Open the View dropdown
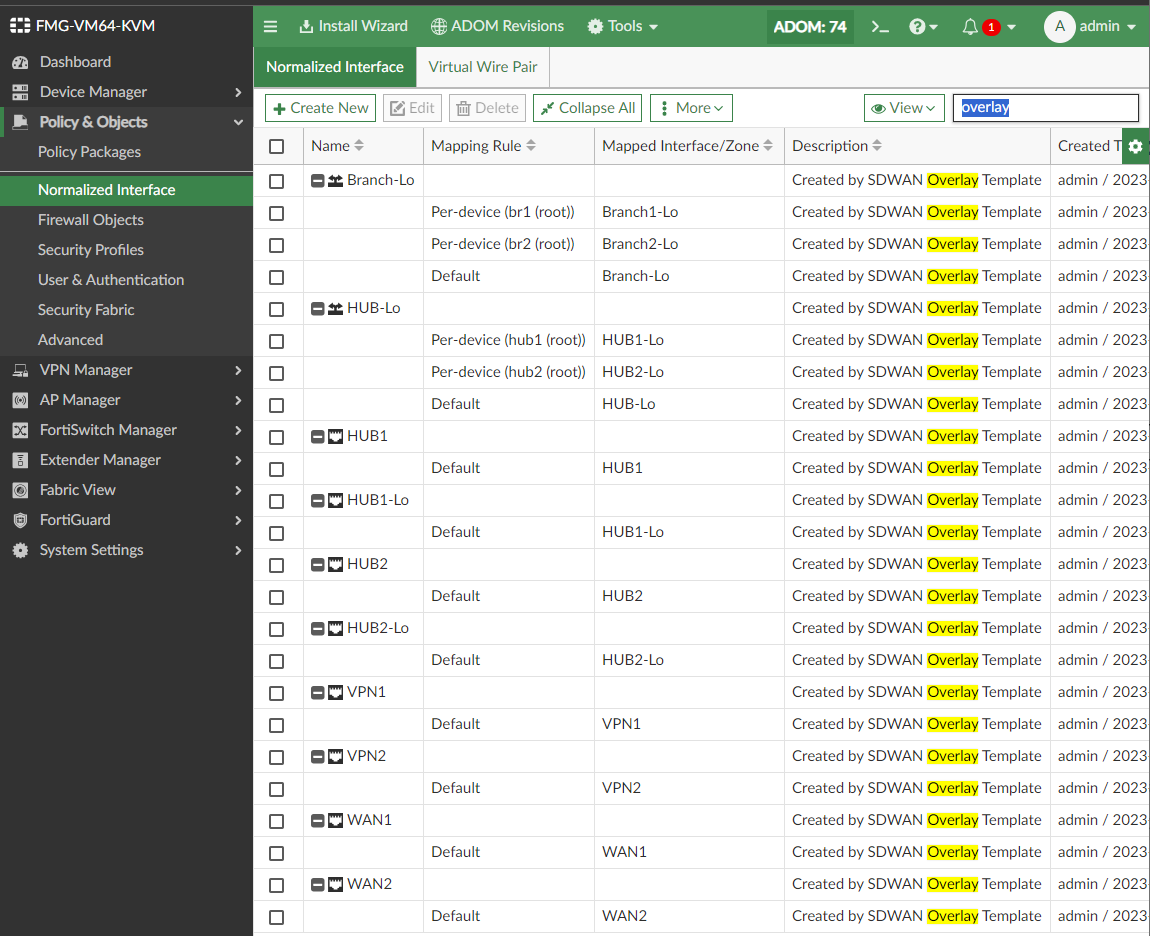 pyautogui.click(x=904, y=107)
